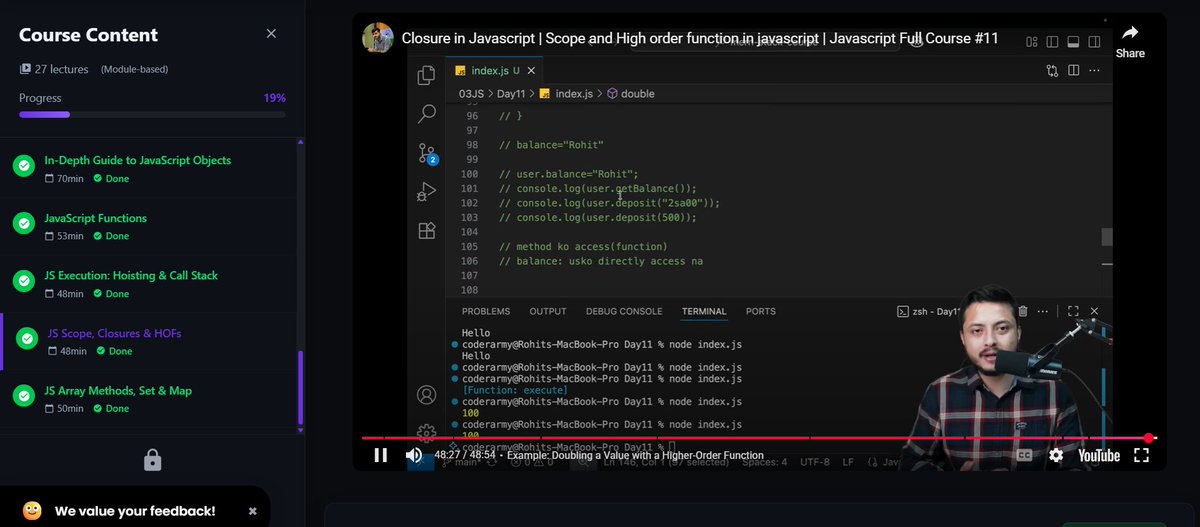
Task: Open video on YouTube logo
Action: click(1099, 455)
